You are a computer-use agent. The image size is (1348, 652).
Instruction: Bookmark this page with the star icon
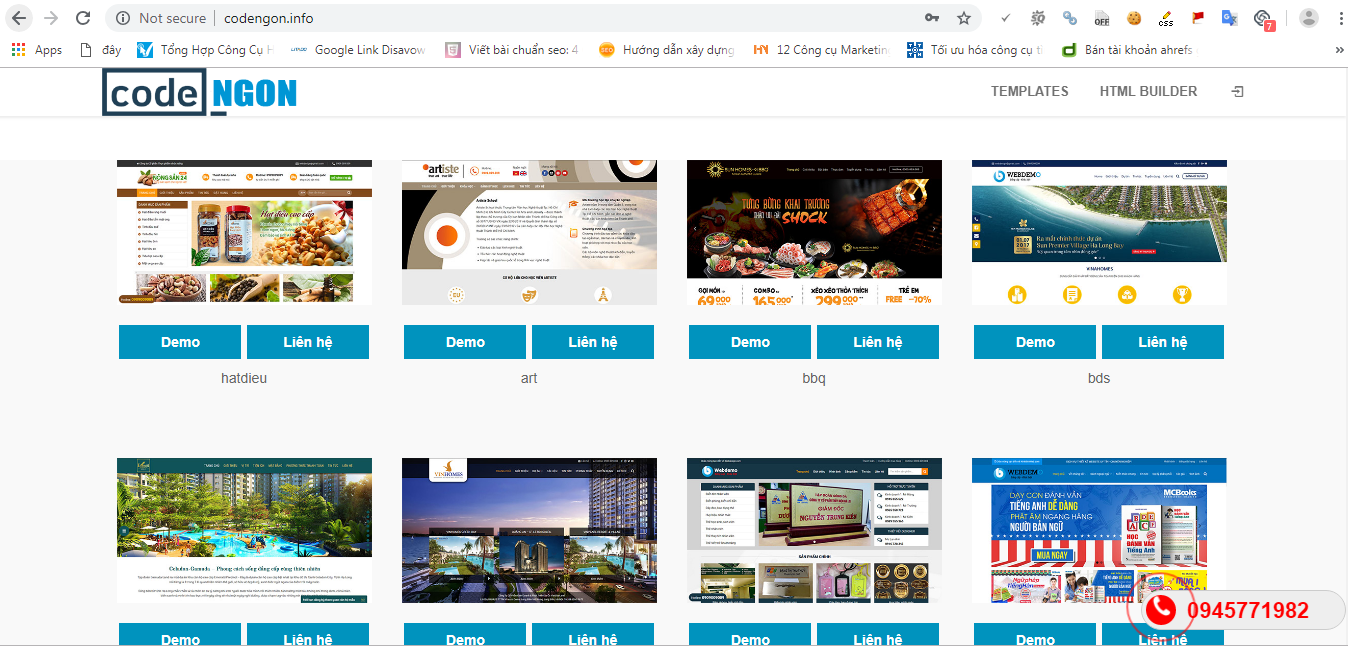click(963, 18)
